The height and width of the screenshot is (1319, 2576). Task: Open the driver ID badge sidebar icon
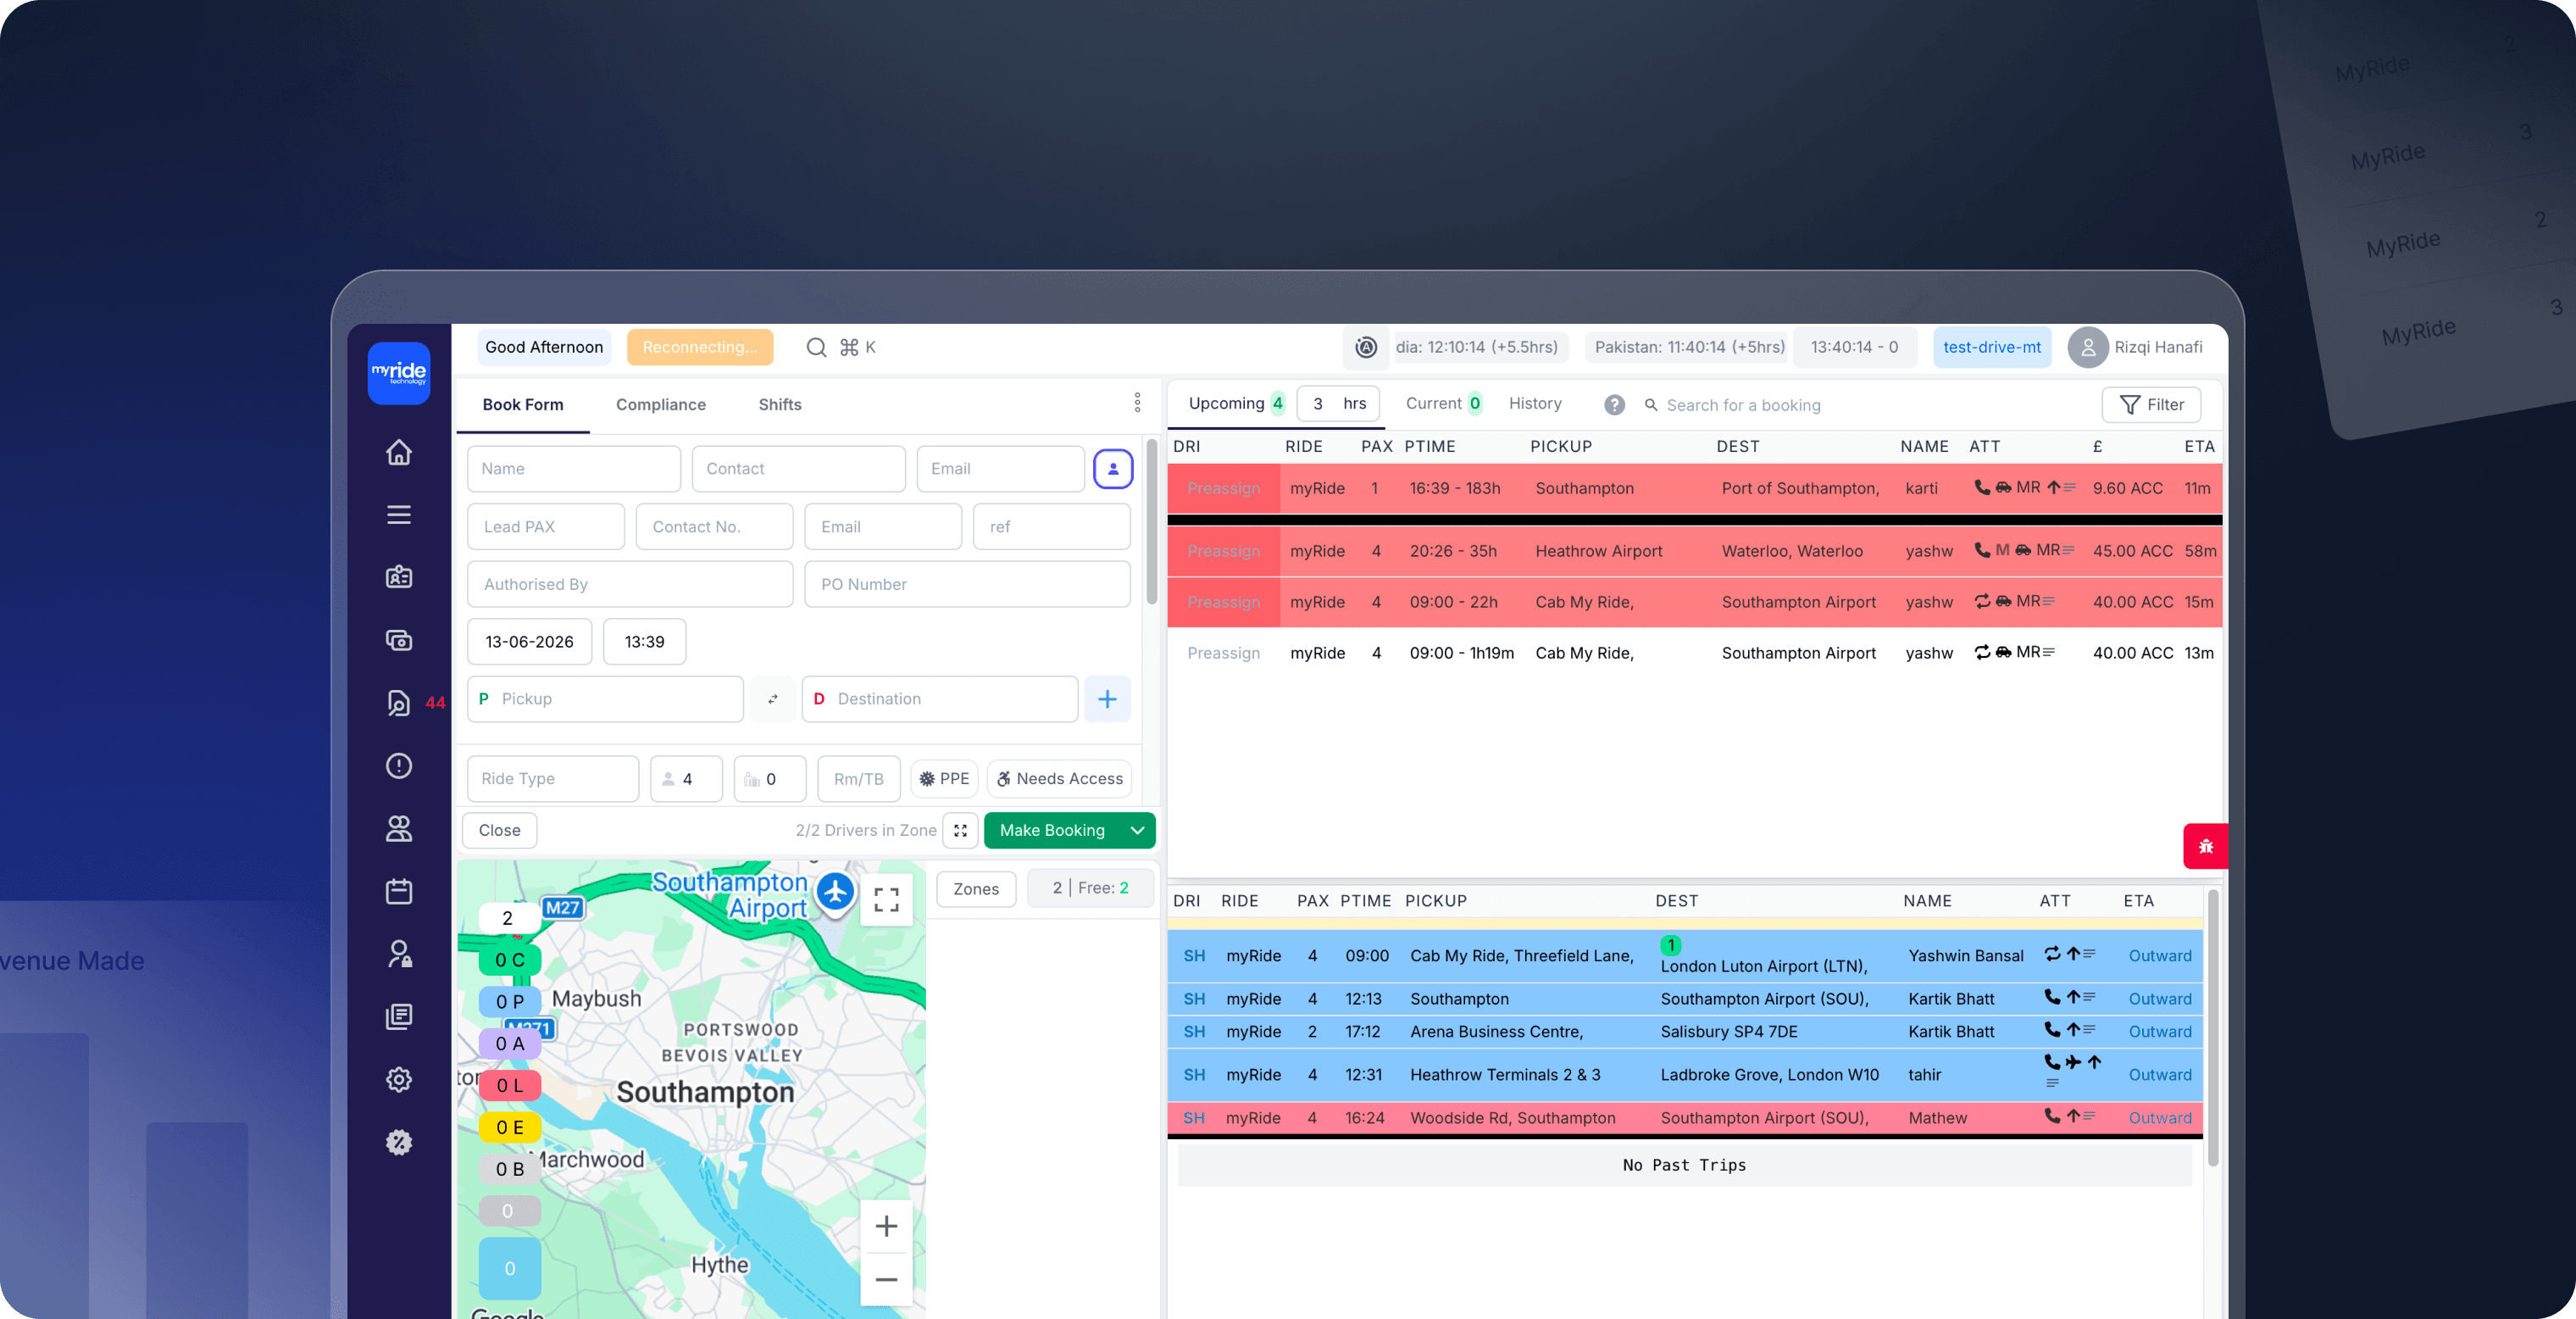[399, 577]
